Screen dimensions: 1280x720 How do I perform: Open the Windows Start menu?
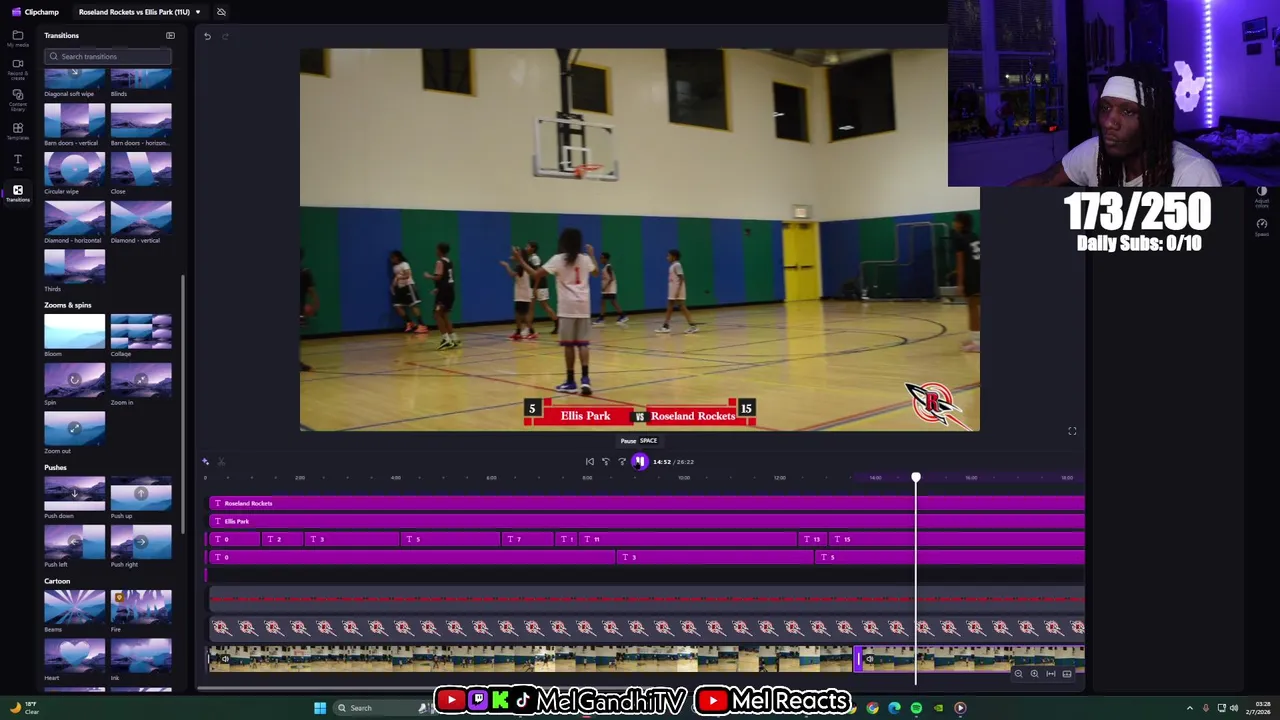click(x=320, y=708)
